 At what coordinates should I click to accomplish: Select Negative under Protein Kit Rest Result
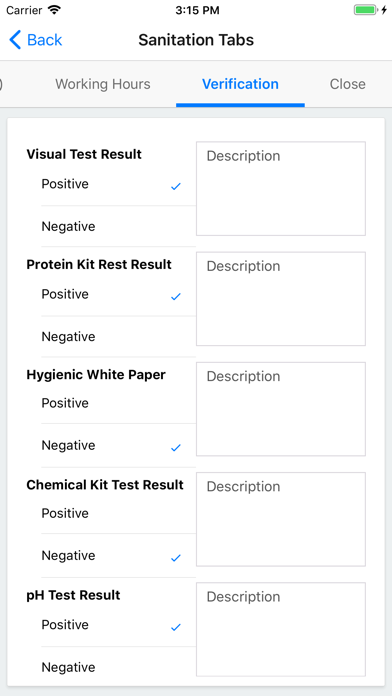click(x=119, y=336)
